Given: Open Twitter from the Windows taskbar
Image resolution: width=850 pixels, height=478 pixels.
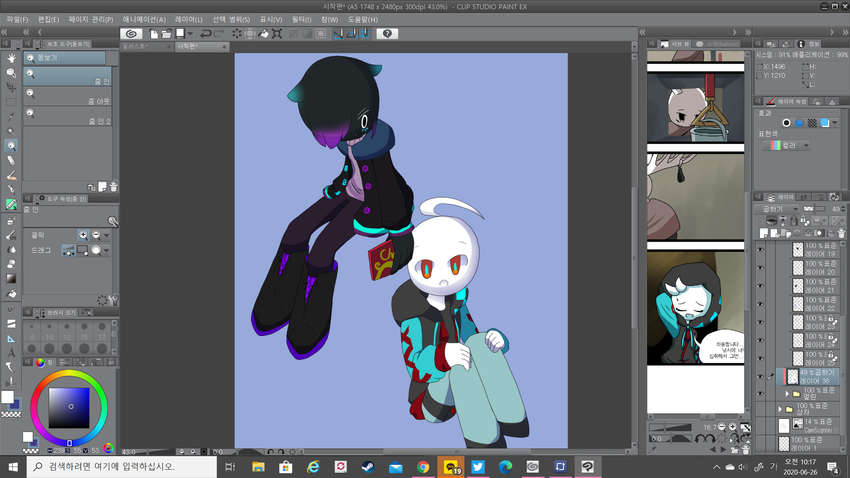Looking at the screenshot, I should 478,467.
